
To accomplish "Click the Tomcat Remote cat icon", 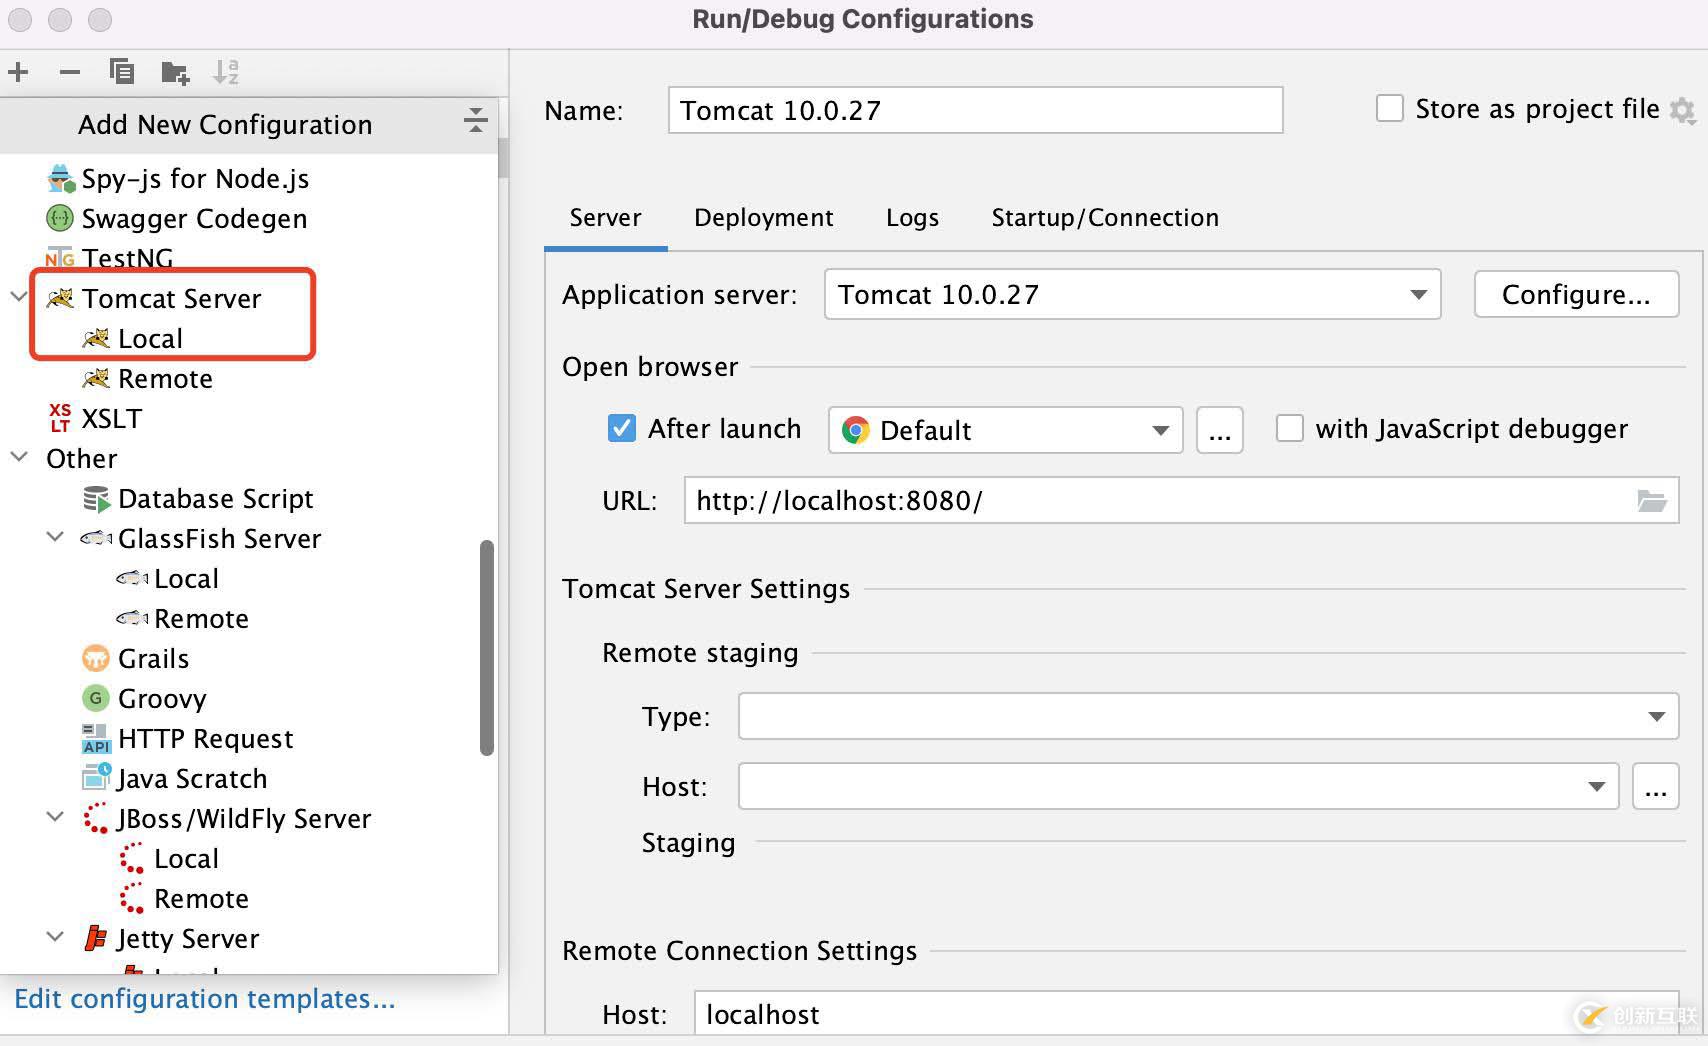I will (x=96, y=378).
